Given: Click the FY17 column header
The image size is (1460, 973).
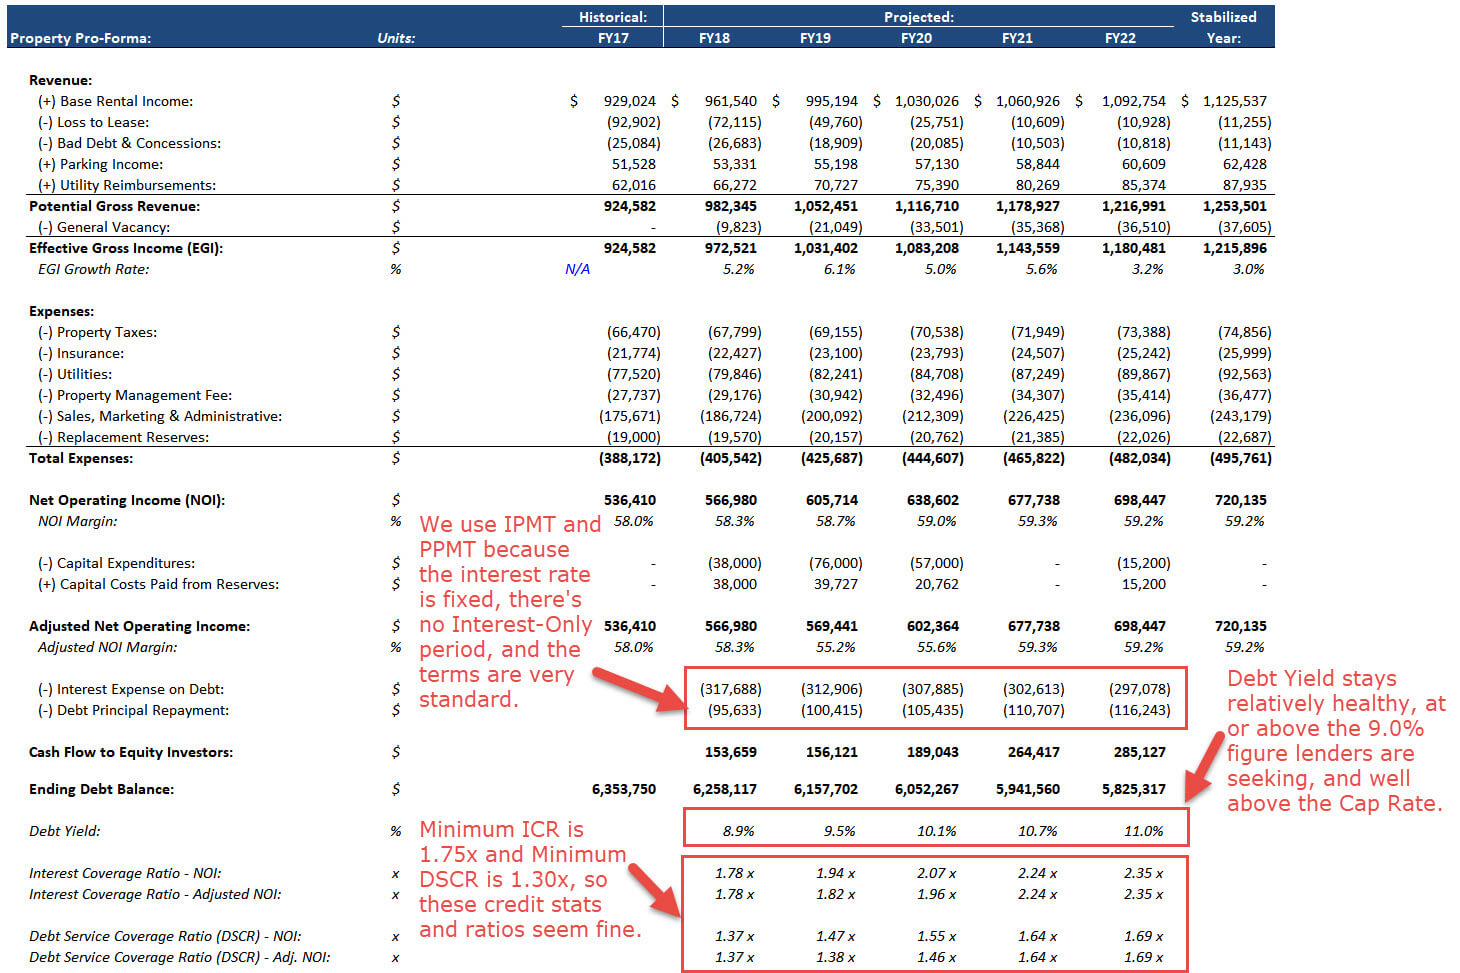Looking at the screenshot, I should tap(613, 38).
